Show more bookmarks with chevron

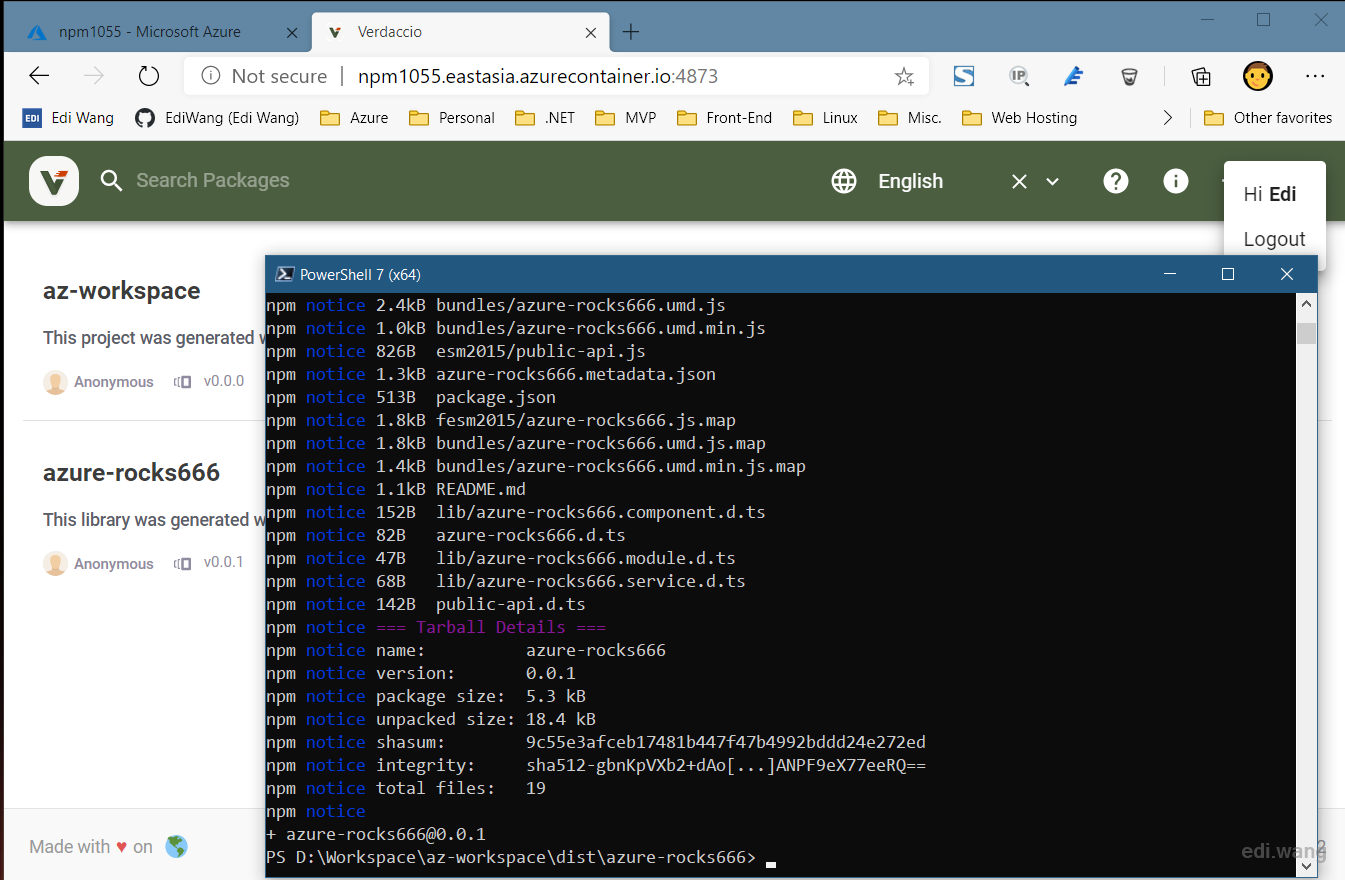[x=1167, y=118]
